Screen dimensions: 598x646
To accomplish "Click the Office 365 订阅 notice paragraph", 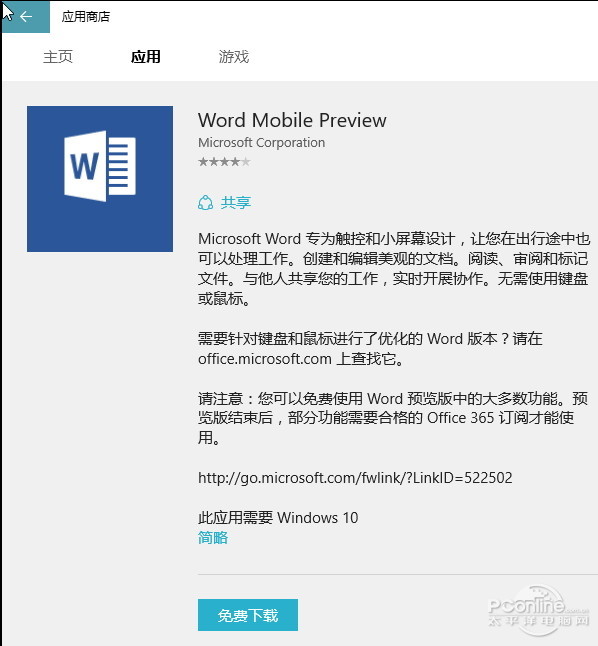I will [393, 418].
